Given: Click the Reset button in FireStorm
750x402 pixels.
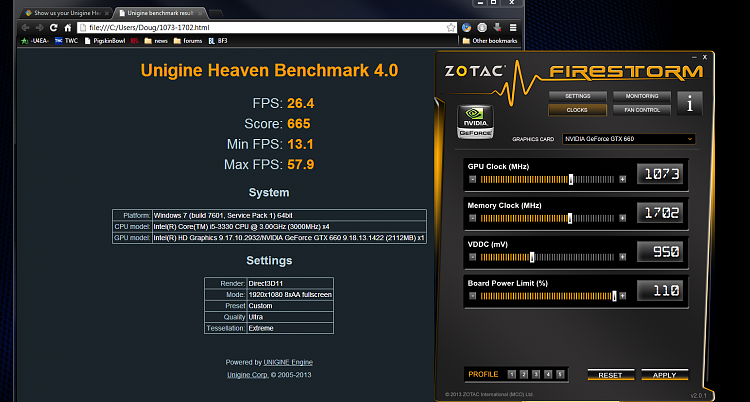Looking at the screenshot, I should [610, 375].
